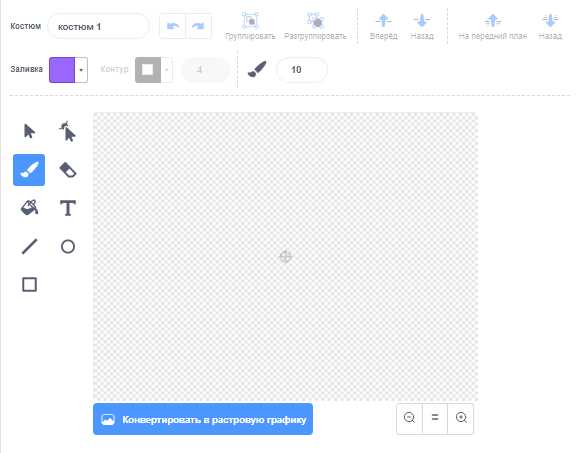Screen dimensions: 578x453
Task: Select the Reshape tool
Action: [67, 131]
